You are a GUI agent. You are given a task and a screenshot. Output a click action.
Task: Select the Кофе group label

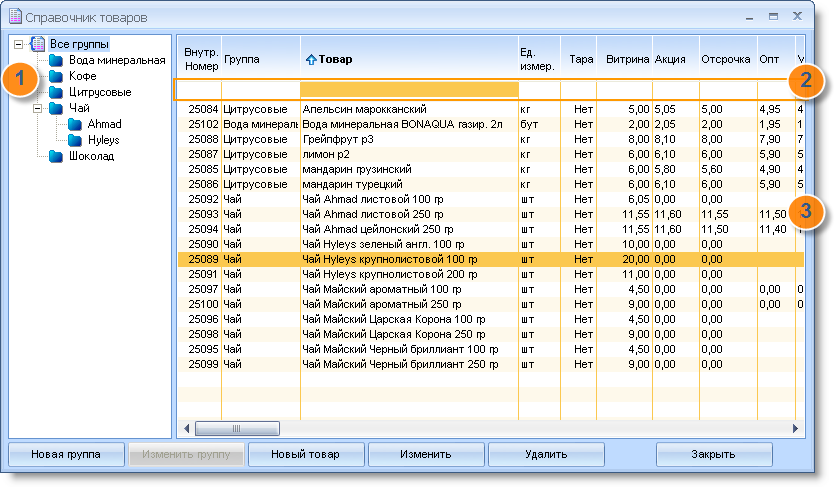(x=83, y=76)
